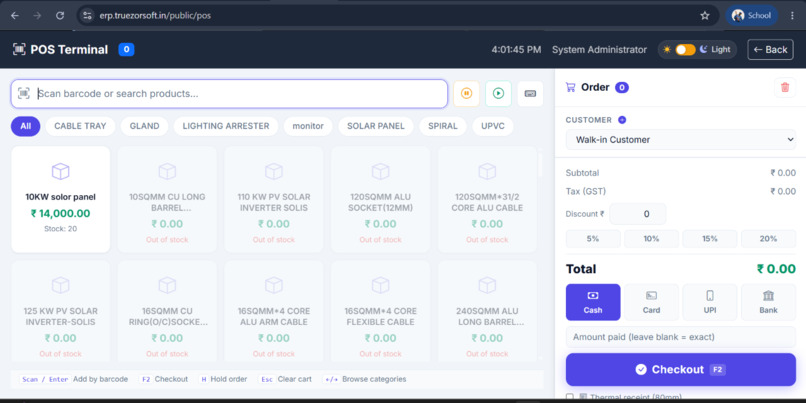Click the Discount amount input field
The width and height of the screenshot is (806, 403).
tap(638, 214)
